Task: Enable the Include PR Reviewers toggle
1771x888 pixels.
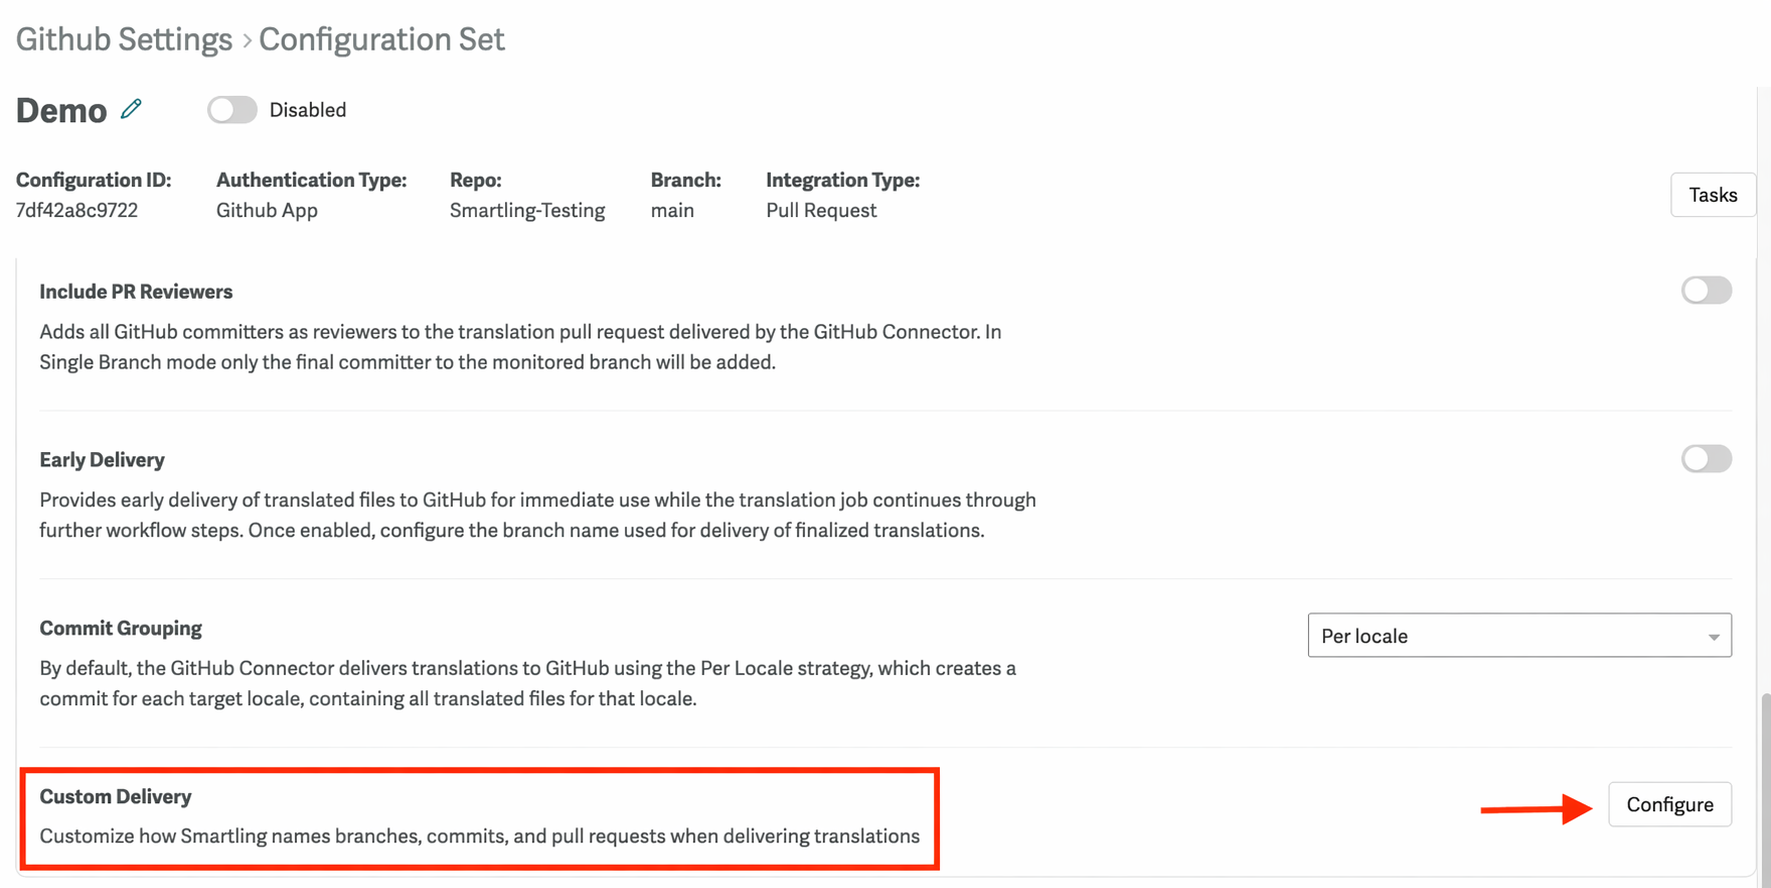Action: pos(1705,291)
